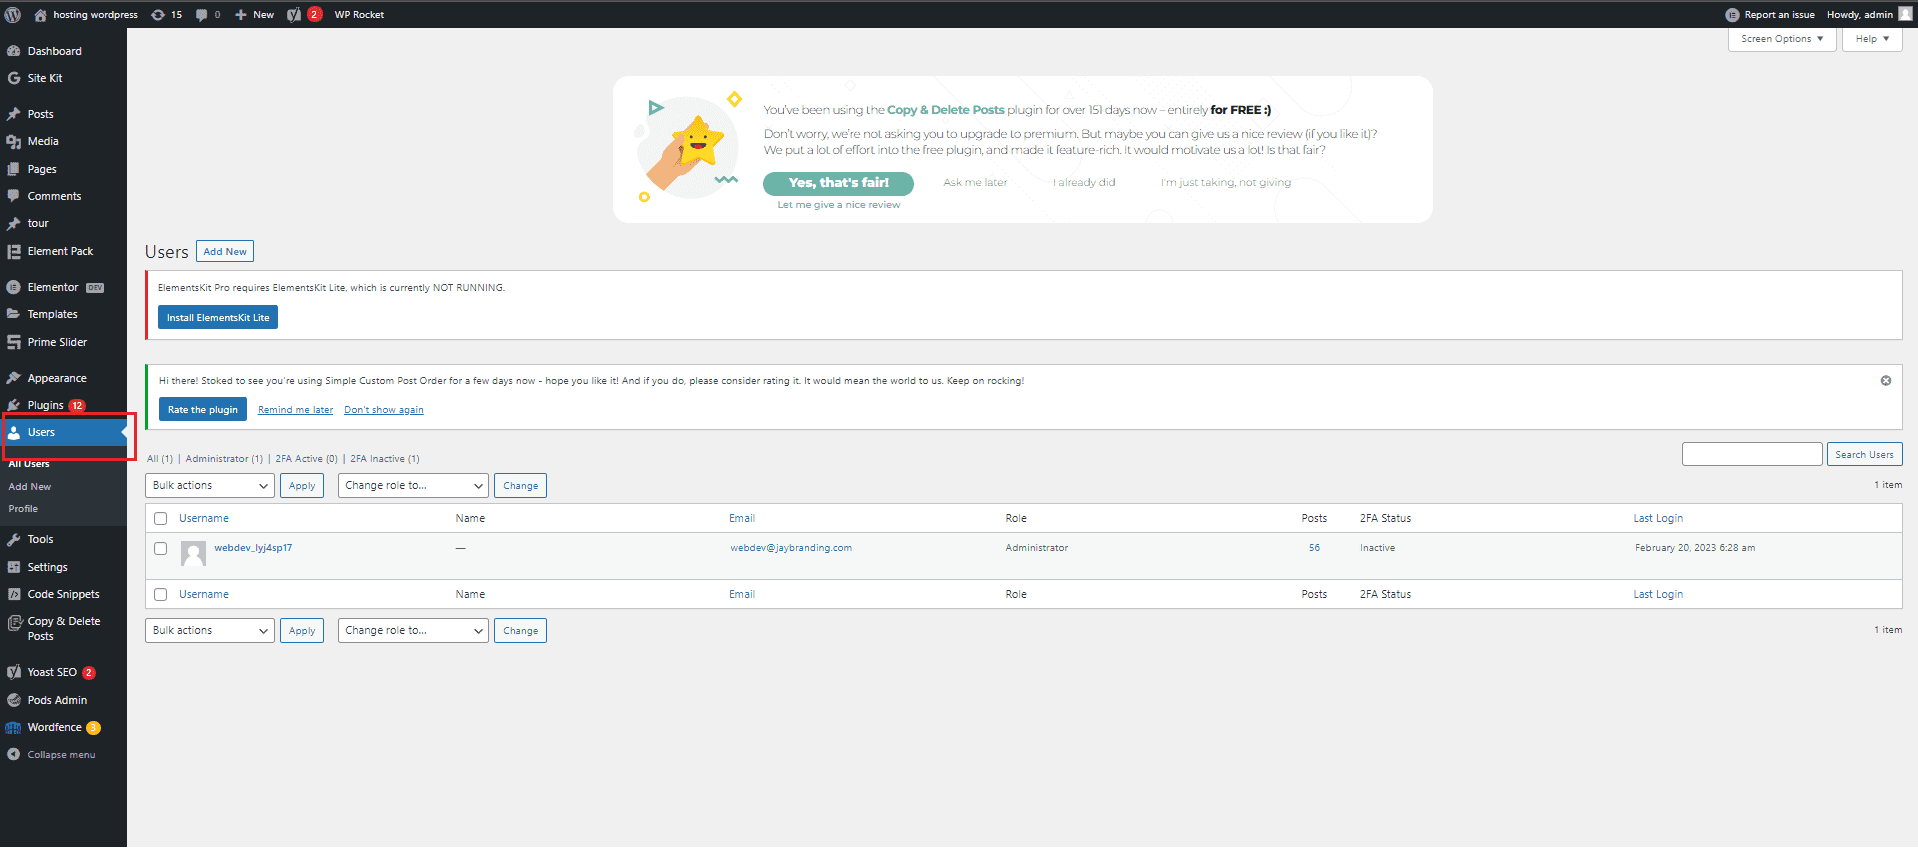Click the Tools wrench icon
The width and height of the screenshot is (1918, 848).
(x=14, y=539)
